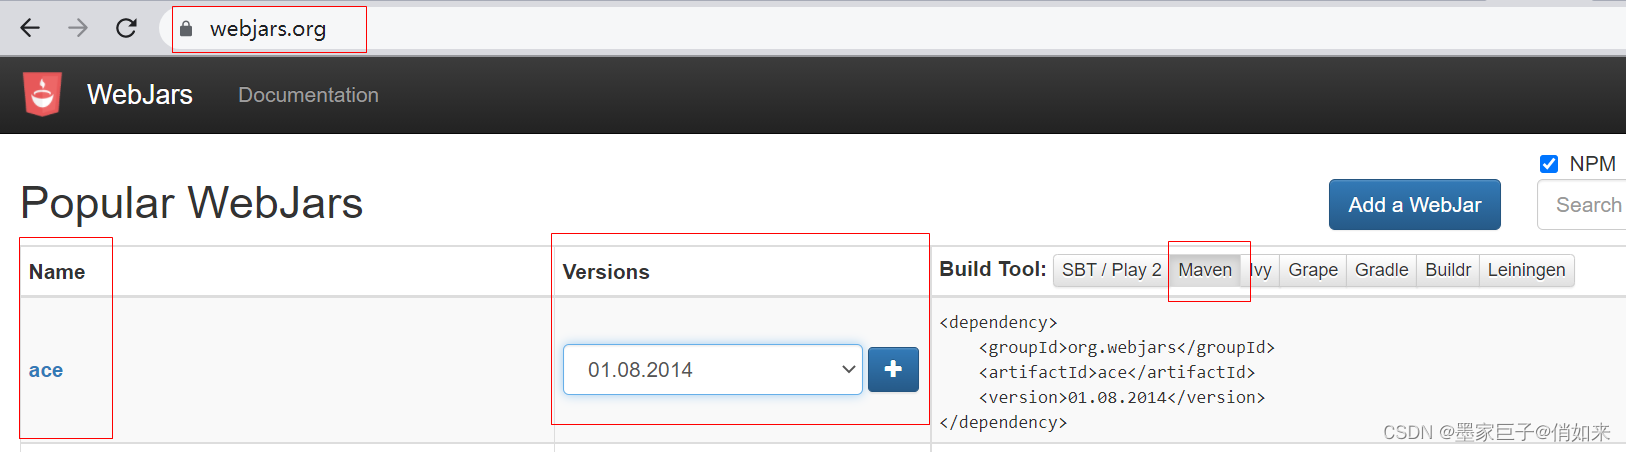1626x452 pixels.
Task: Open the 01.08.2014 versions dropdown
Action: tap(712, 370)
